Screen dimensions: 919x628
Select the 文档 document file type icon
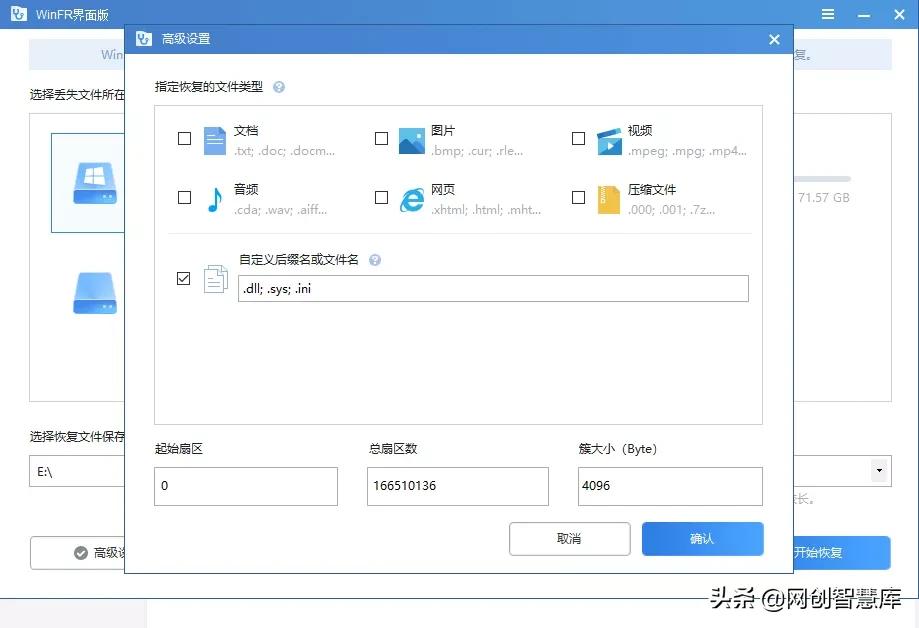tap(214, 141)
